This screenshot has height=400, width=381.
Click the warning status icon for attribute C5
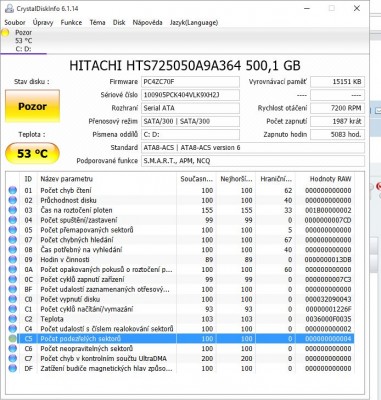click(13, 339)
